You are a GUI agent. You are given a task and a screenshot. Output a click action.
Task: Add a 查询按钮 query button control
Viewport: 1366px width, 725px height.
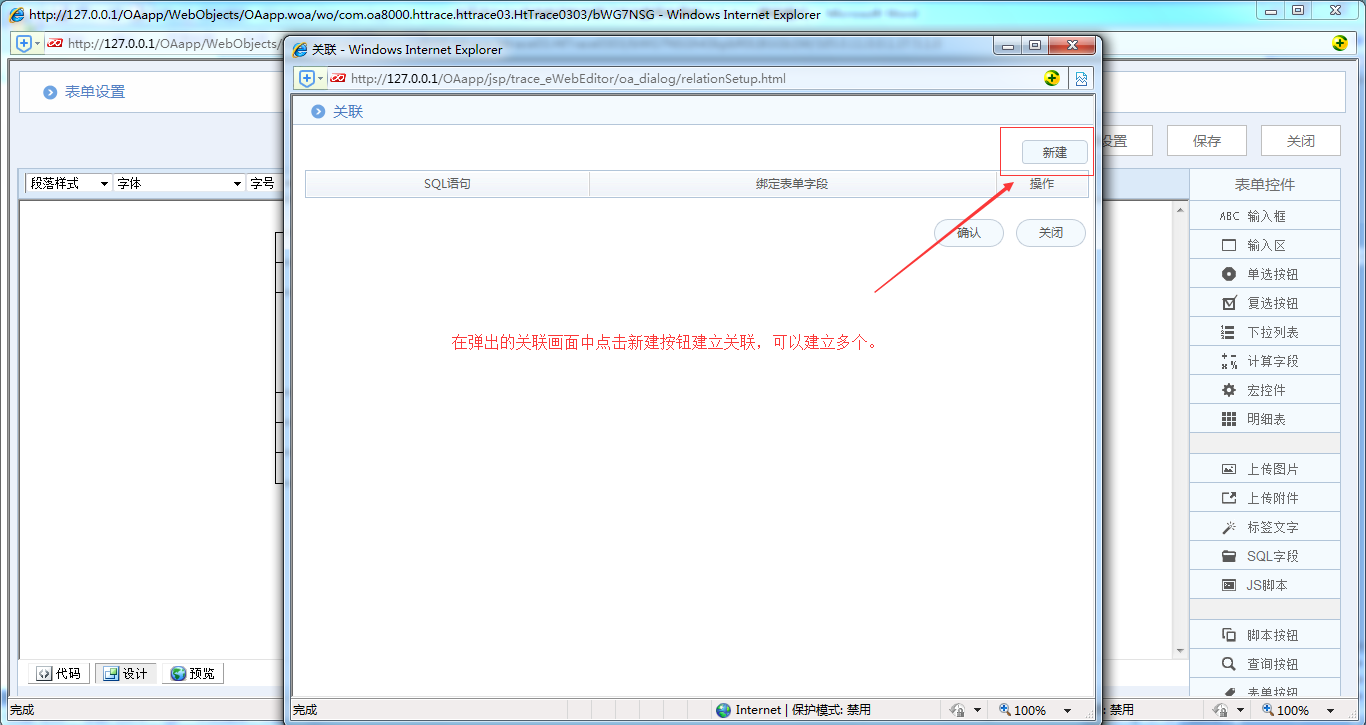tap(1265, 664)
